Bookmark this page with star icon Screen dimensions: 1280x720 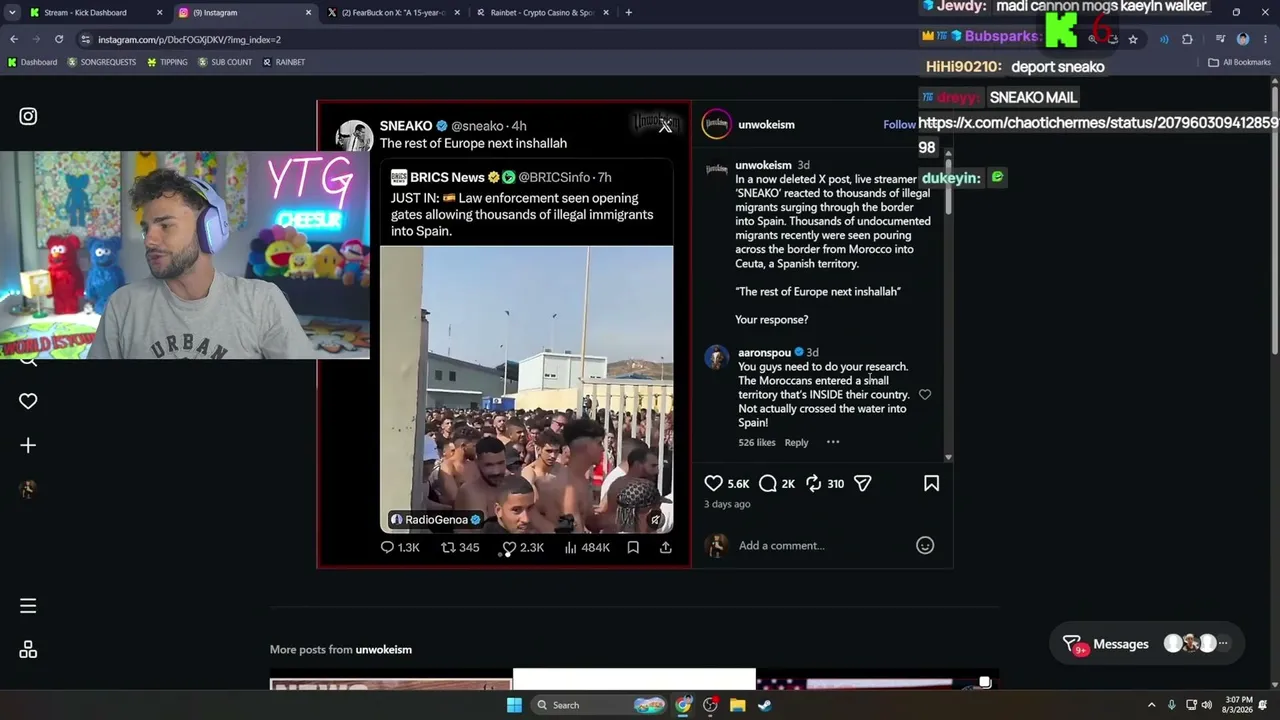(x=1133, y=39)
